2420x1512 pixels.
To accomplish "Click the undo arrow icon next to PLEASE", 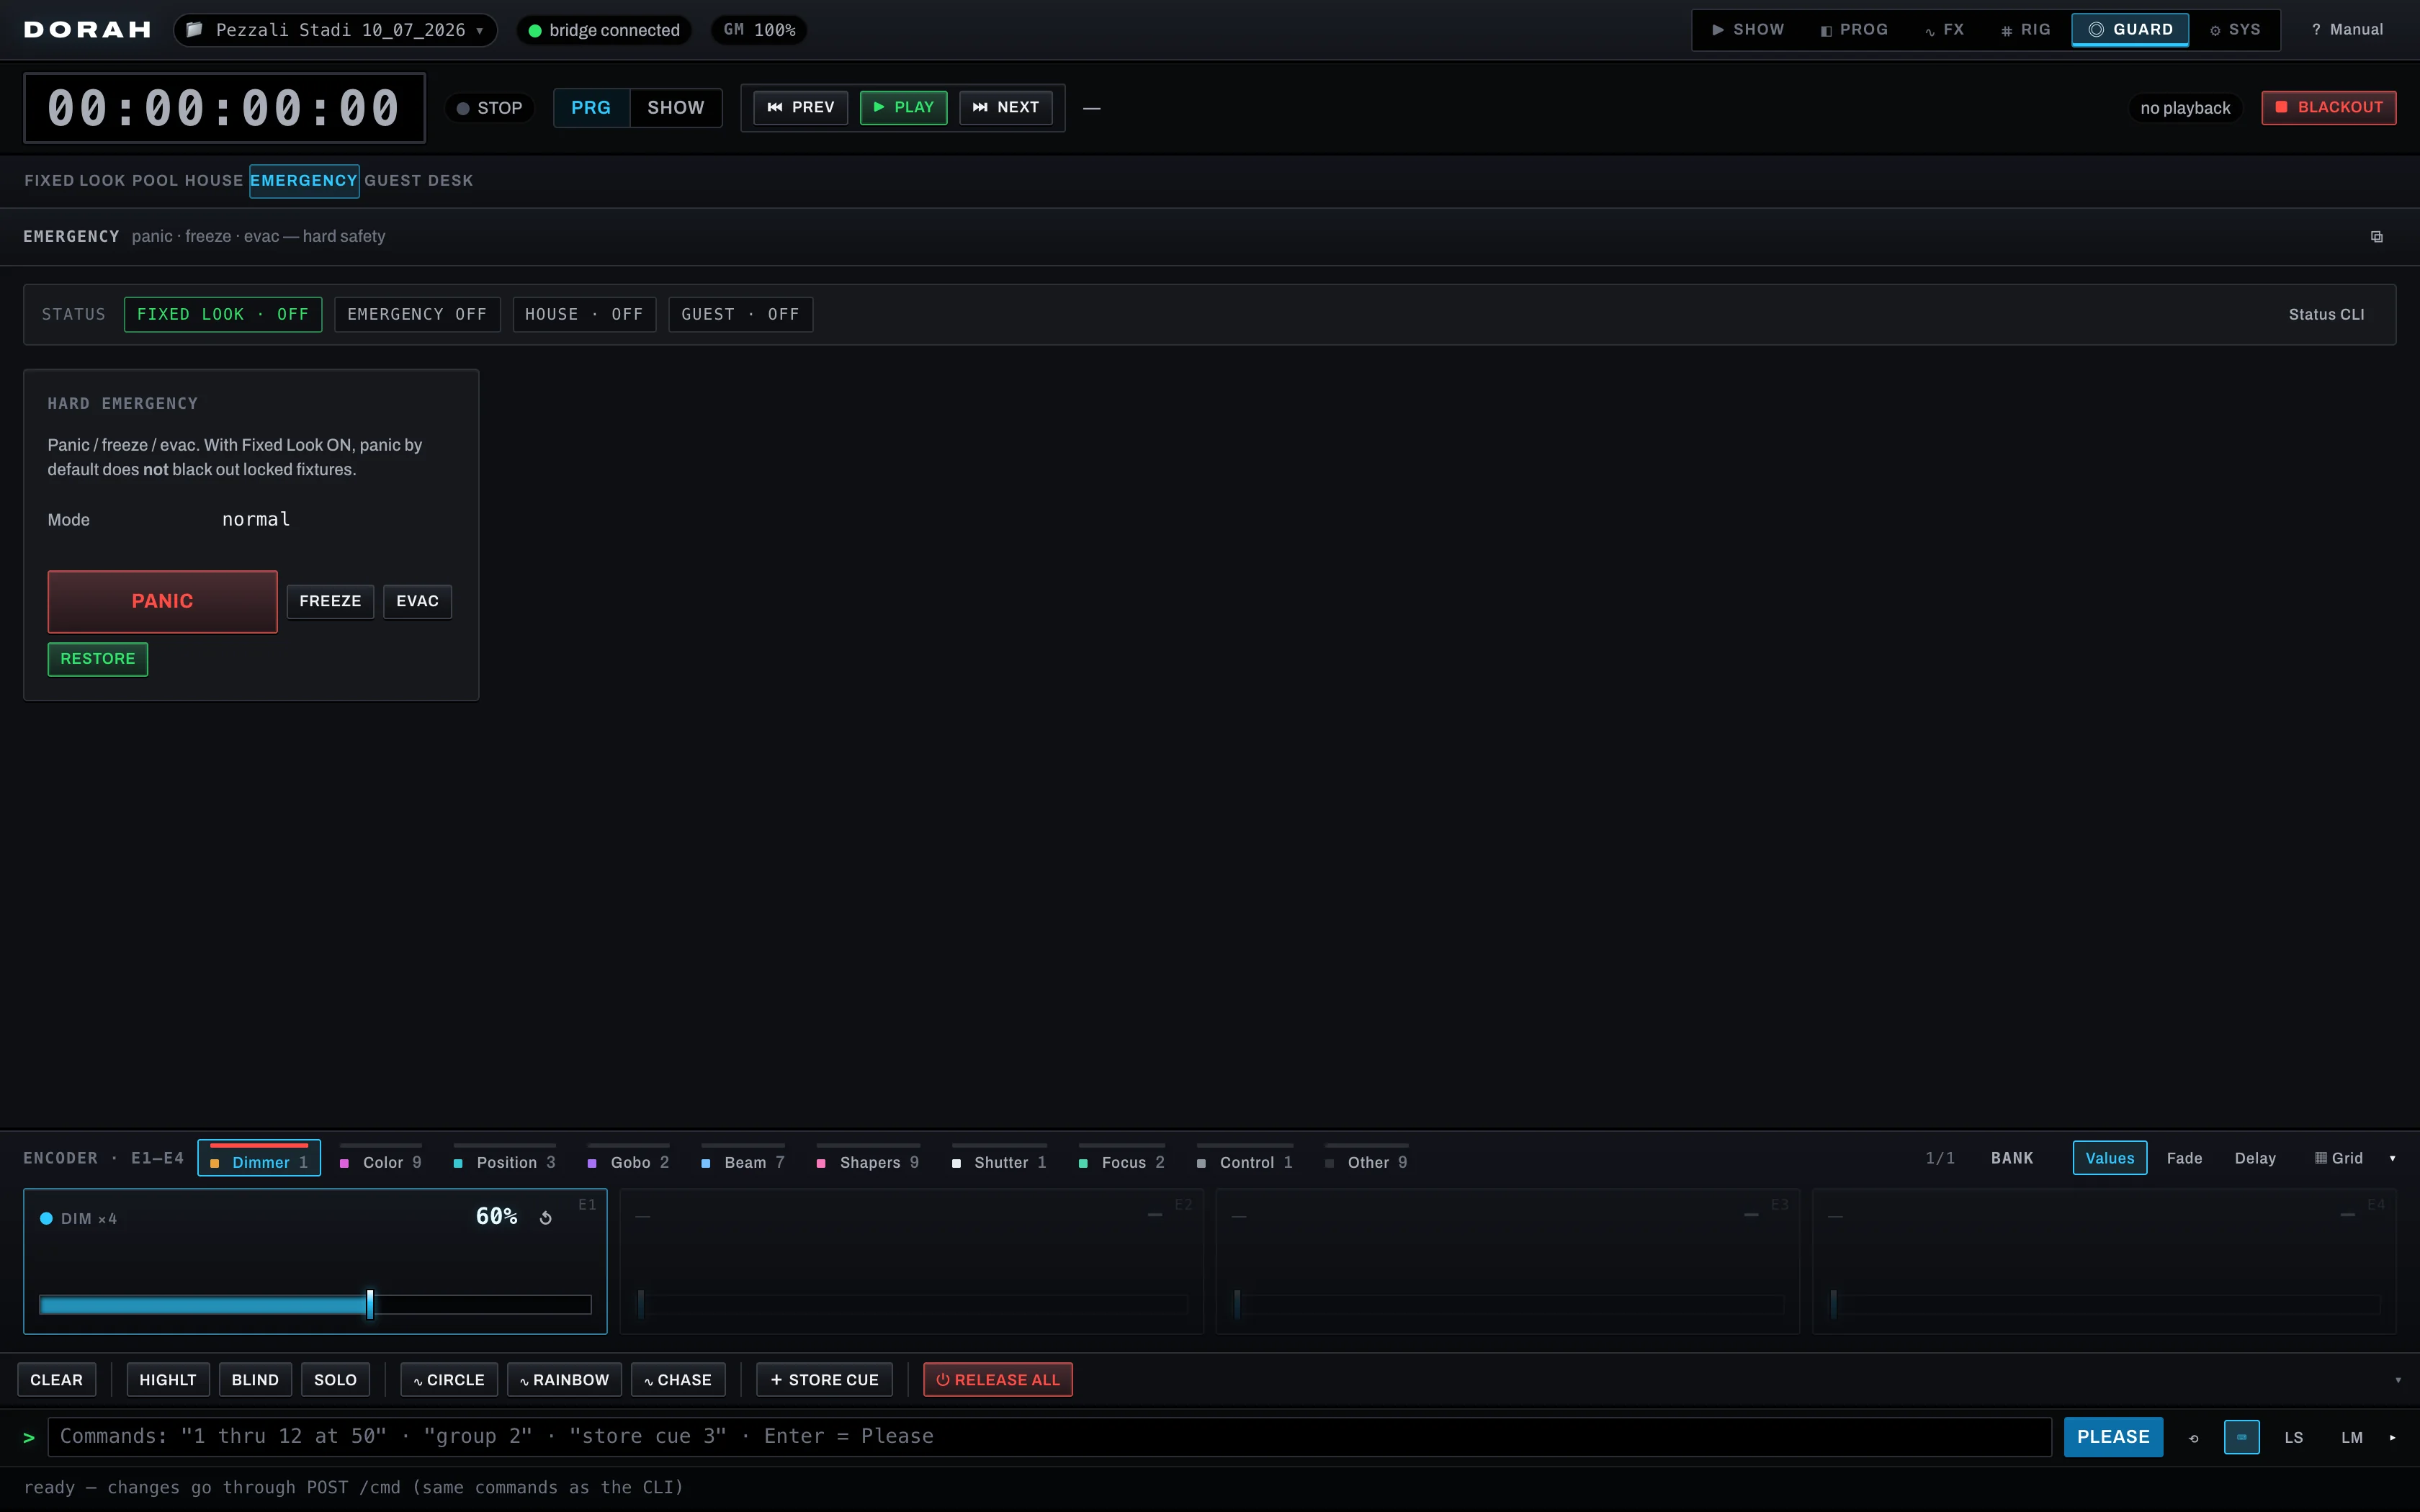I will (2193, 1437).
